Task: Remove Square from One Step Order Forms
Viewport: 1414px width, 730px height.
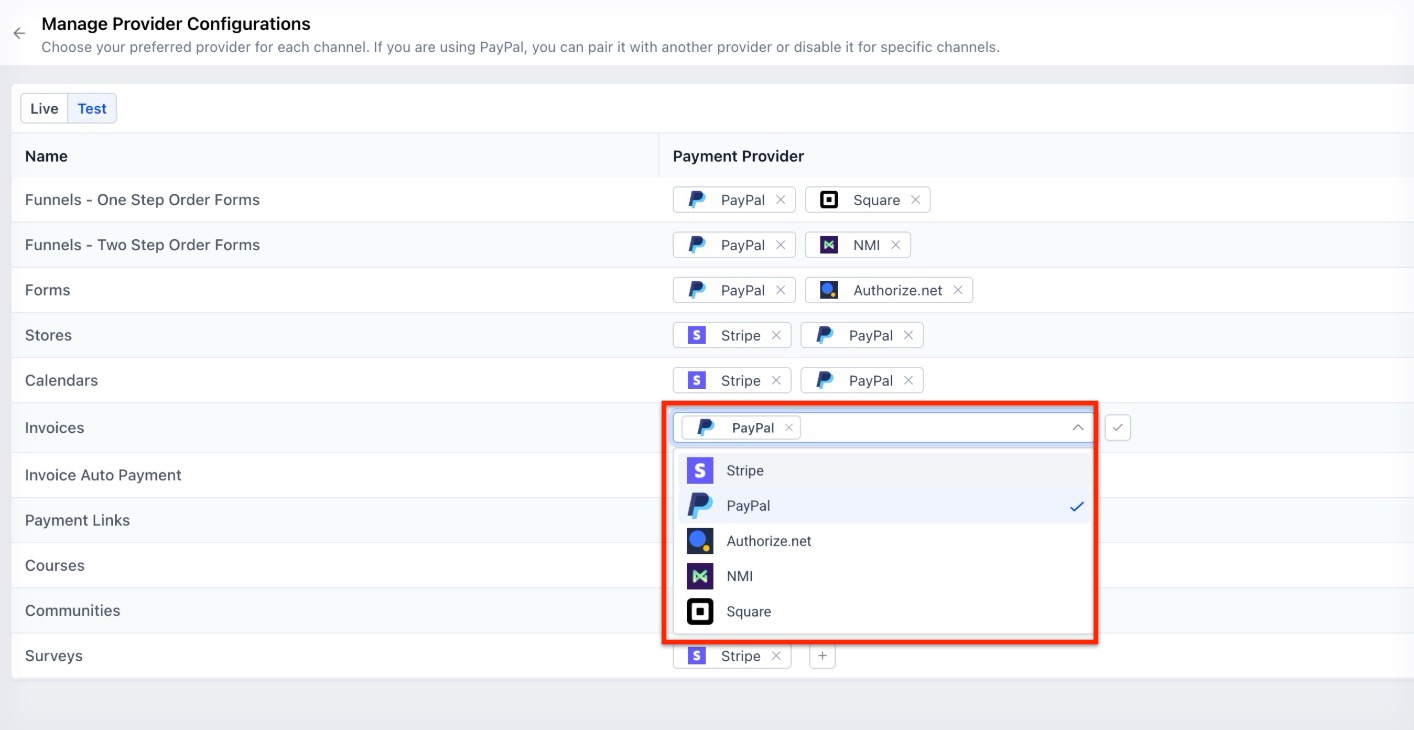Action: tap(915, 200)
